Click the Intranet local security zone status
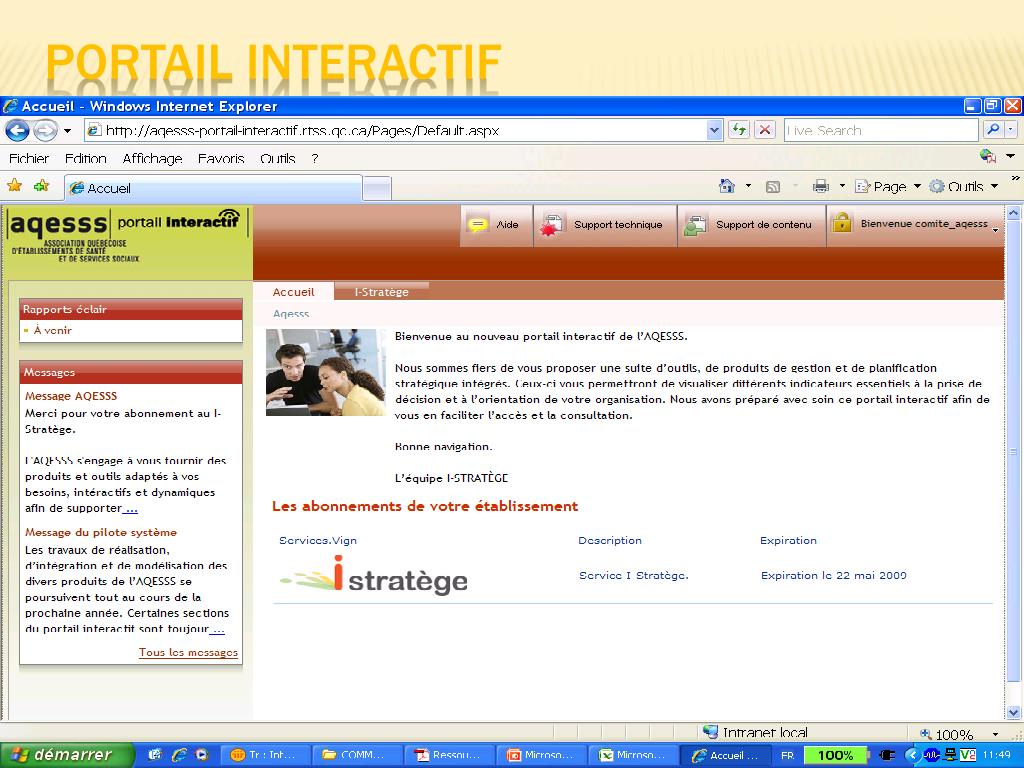The image size is (1024, 768). point(755,733)
